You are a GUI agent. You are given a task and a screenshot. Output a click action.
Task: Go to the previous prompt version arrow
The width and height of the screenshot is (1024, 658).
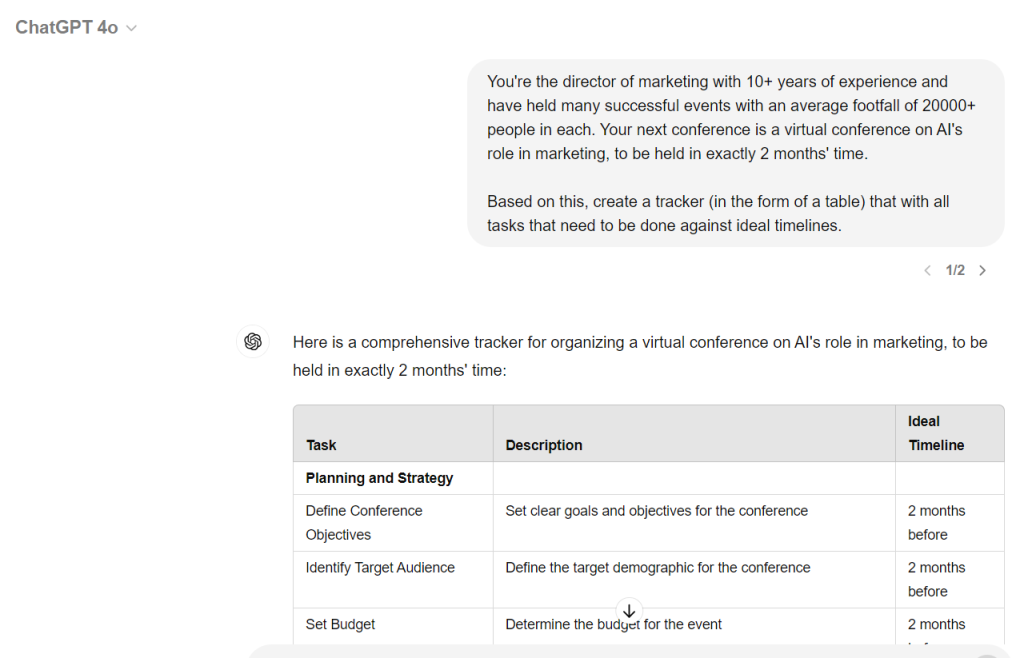click(927, 270)
